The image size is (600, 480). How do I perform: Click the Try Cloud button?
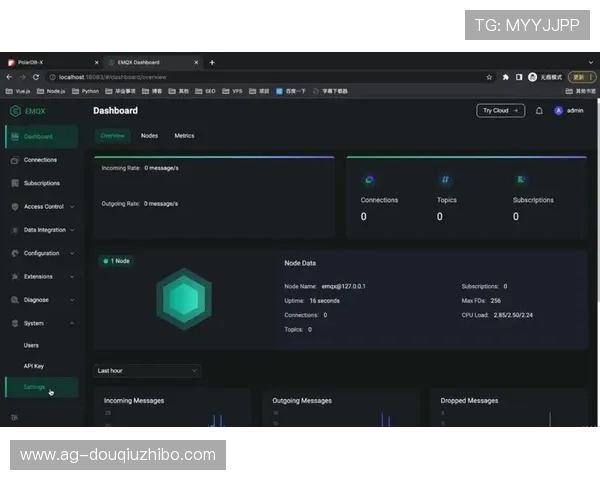[500, 111]
